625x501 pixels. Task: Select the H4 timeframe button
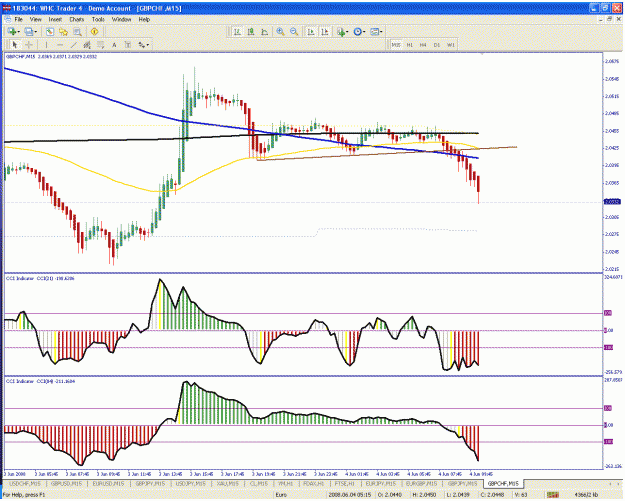click(x=423, y=45)
